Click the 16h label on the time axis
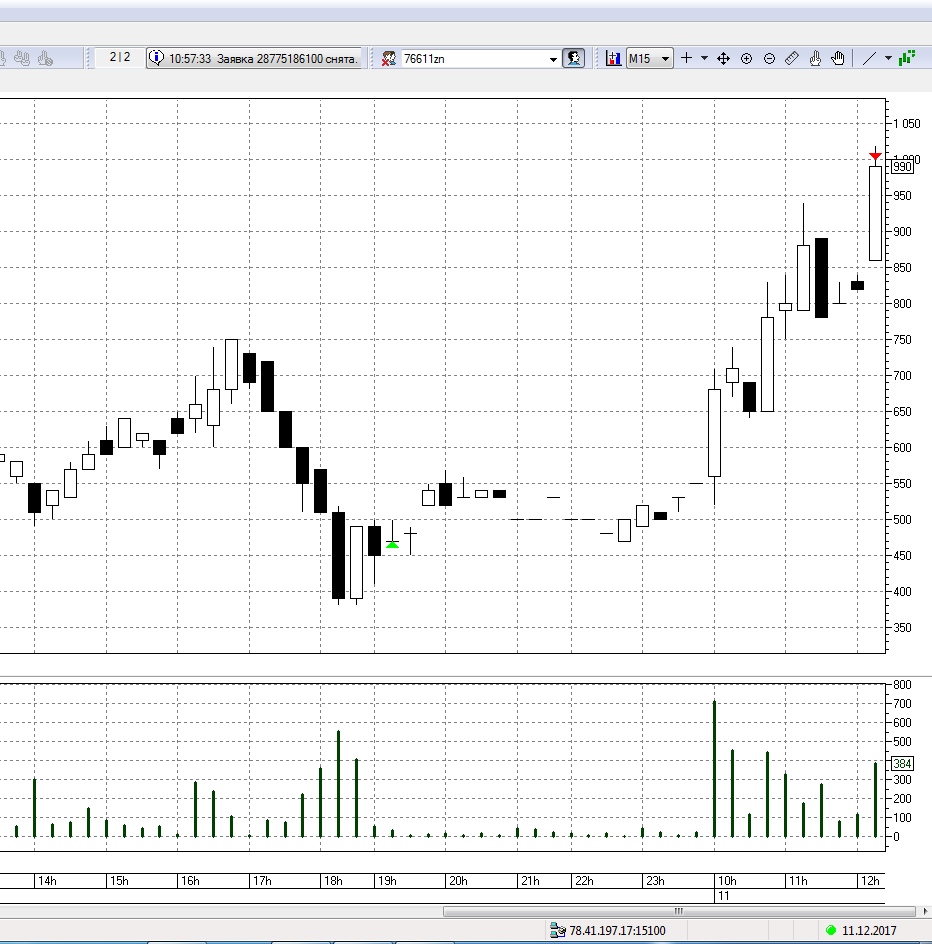This screenshot has height=944, width=932. coord(190,881)
